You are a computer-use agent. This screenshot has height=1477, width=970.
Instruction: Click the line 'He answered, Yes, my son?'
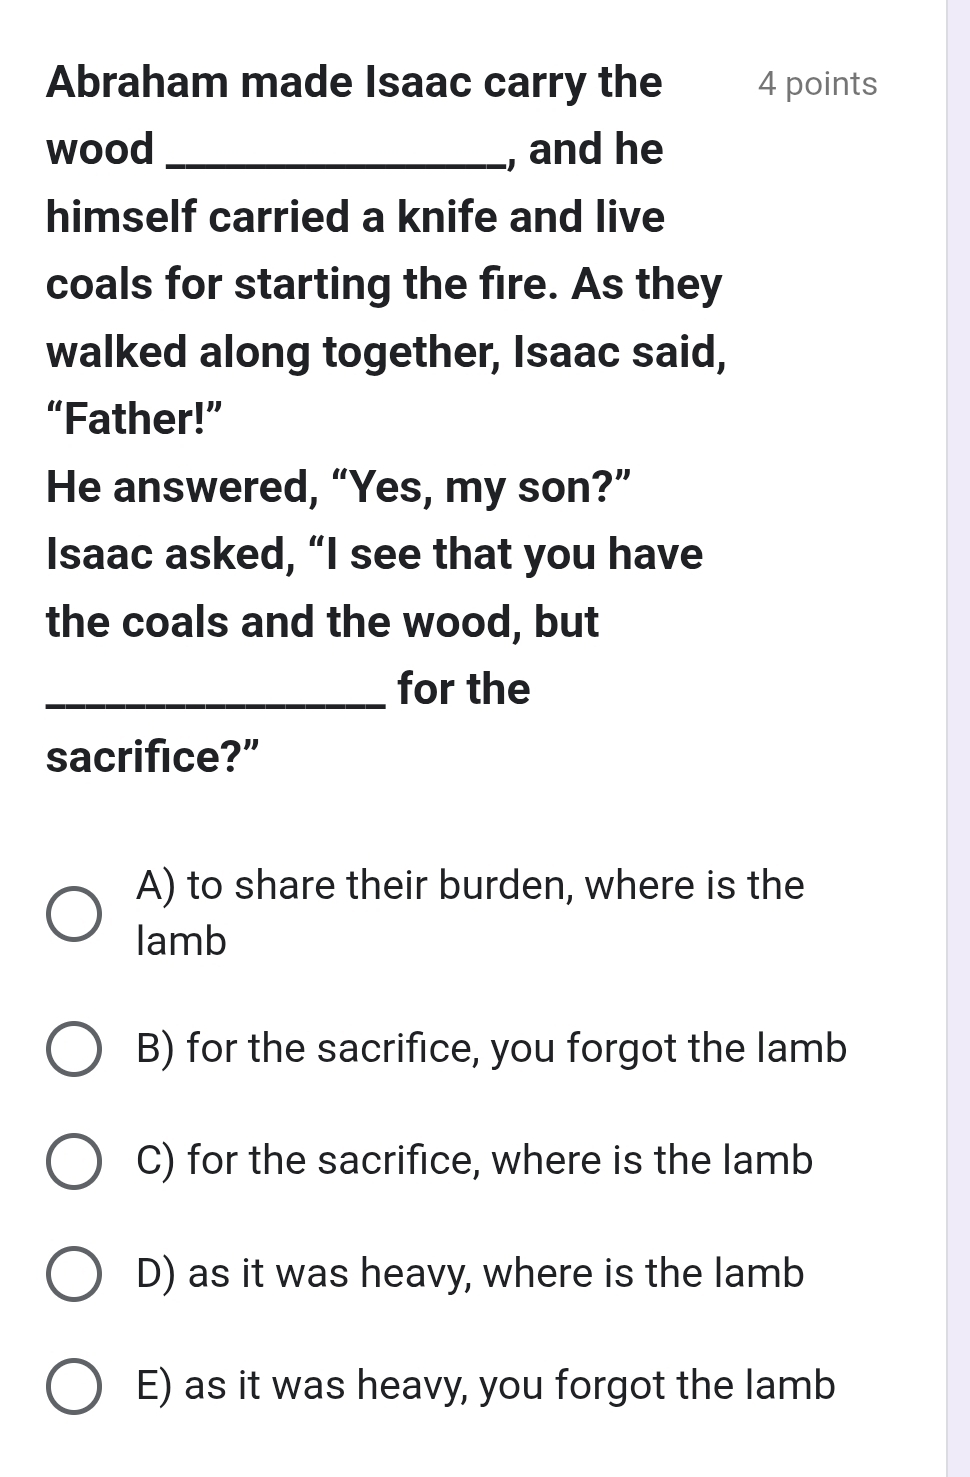[x=339, y=487]
